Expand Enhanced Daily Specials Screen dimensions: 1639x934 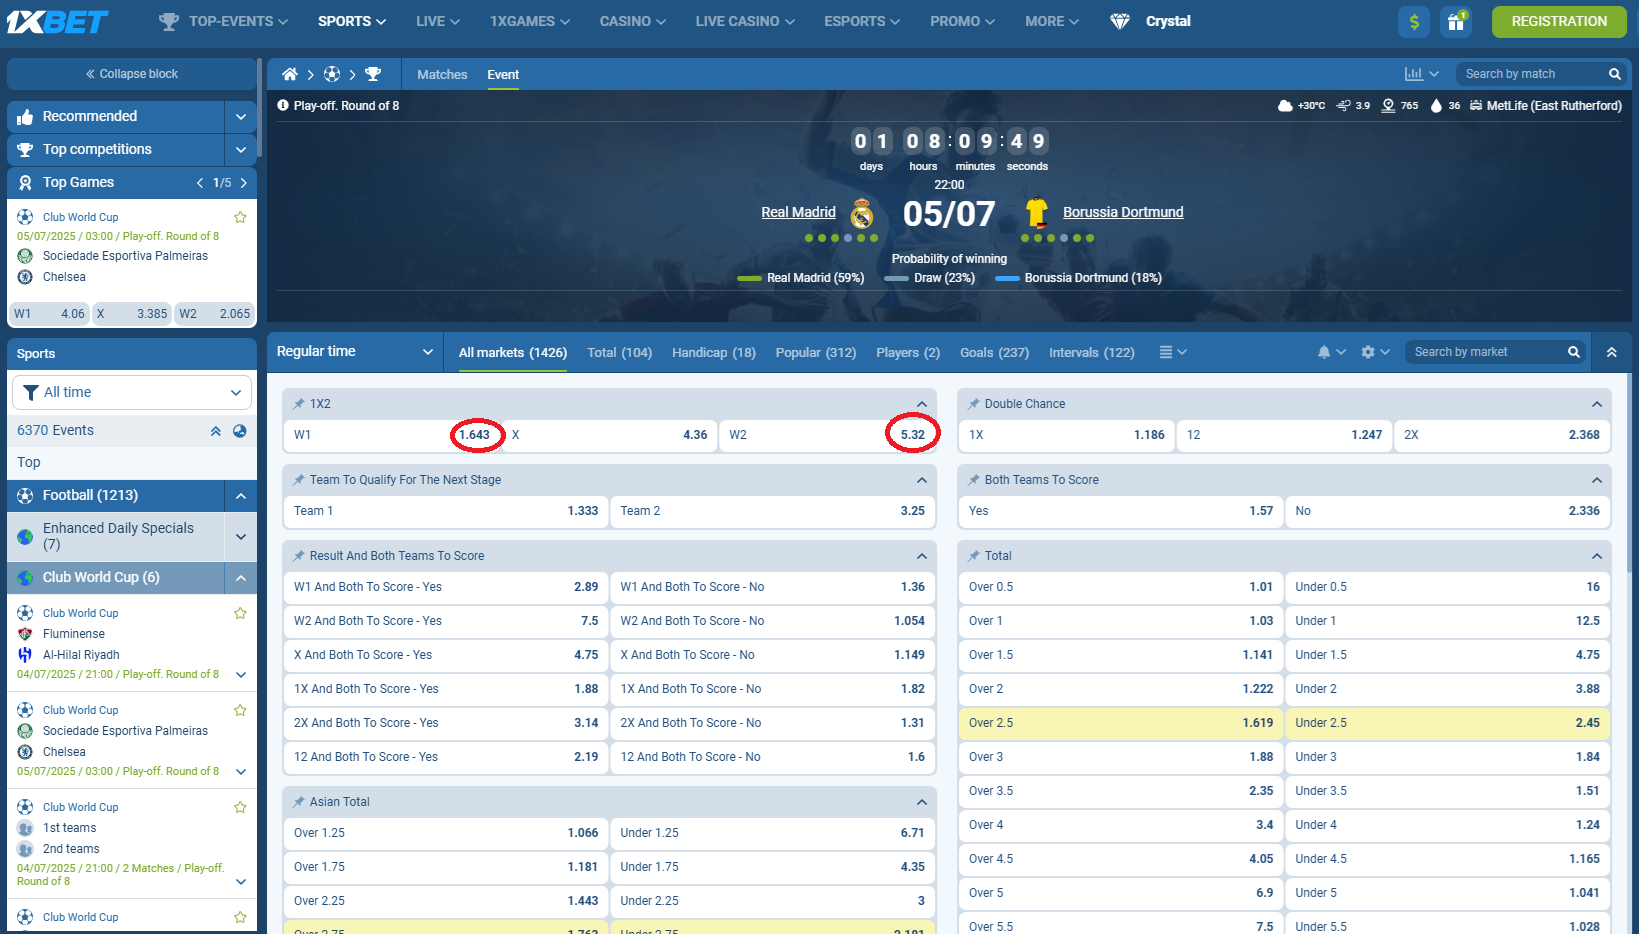(x=241, y=537)
